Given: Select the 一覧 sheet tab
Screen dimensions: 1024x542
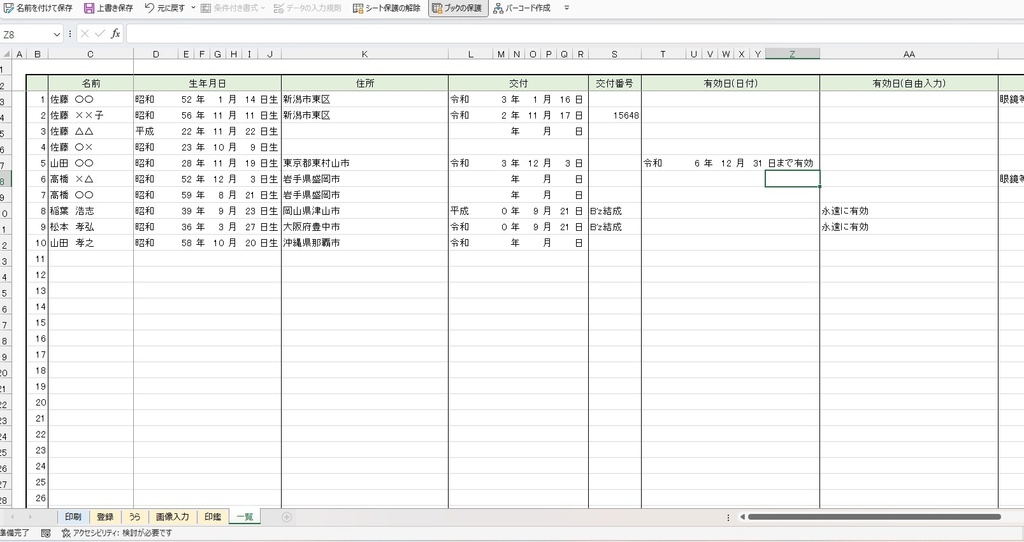Looking at the screenshot, I should point(245,517).
